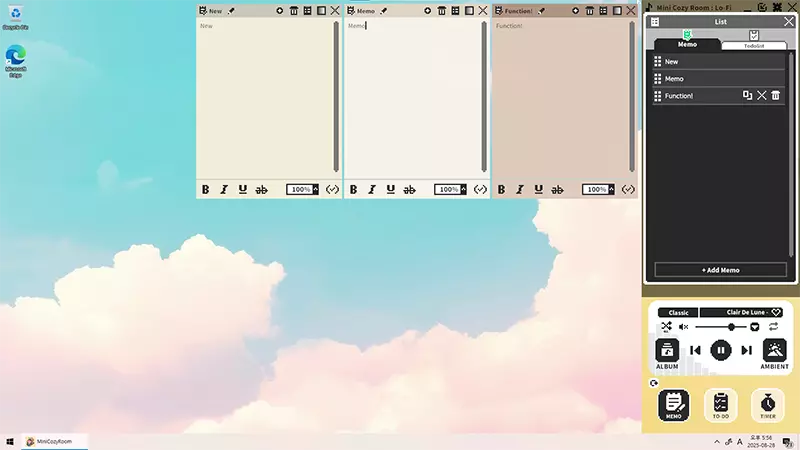Image resolution: width=800 pixels, height=450 pixels.
Task: Delete the New memo using trash icon
Action: coord(294,11)
